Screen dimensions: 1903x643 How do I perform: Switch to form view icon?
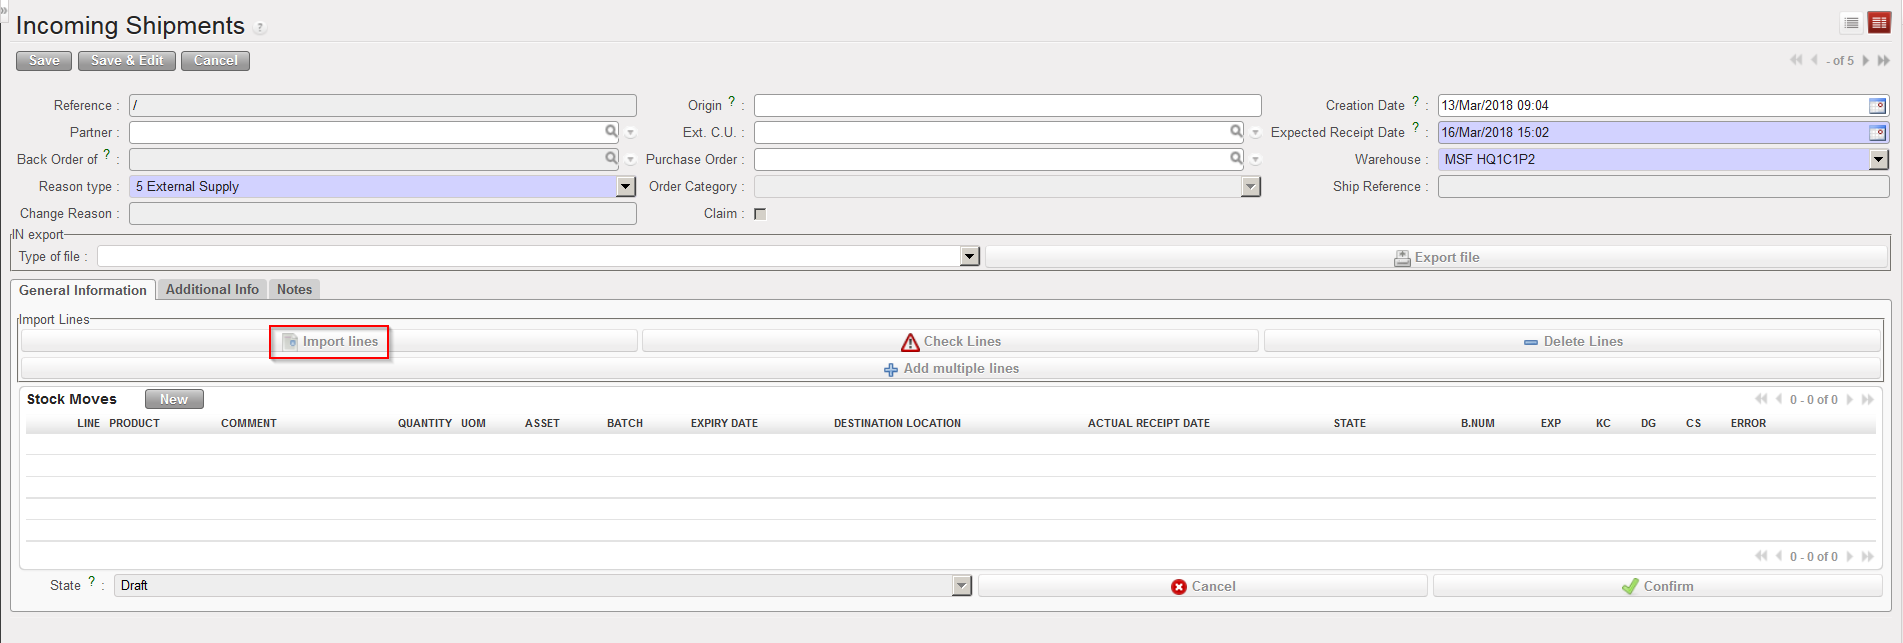(1879, 23)
